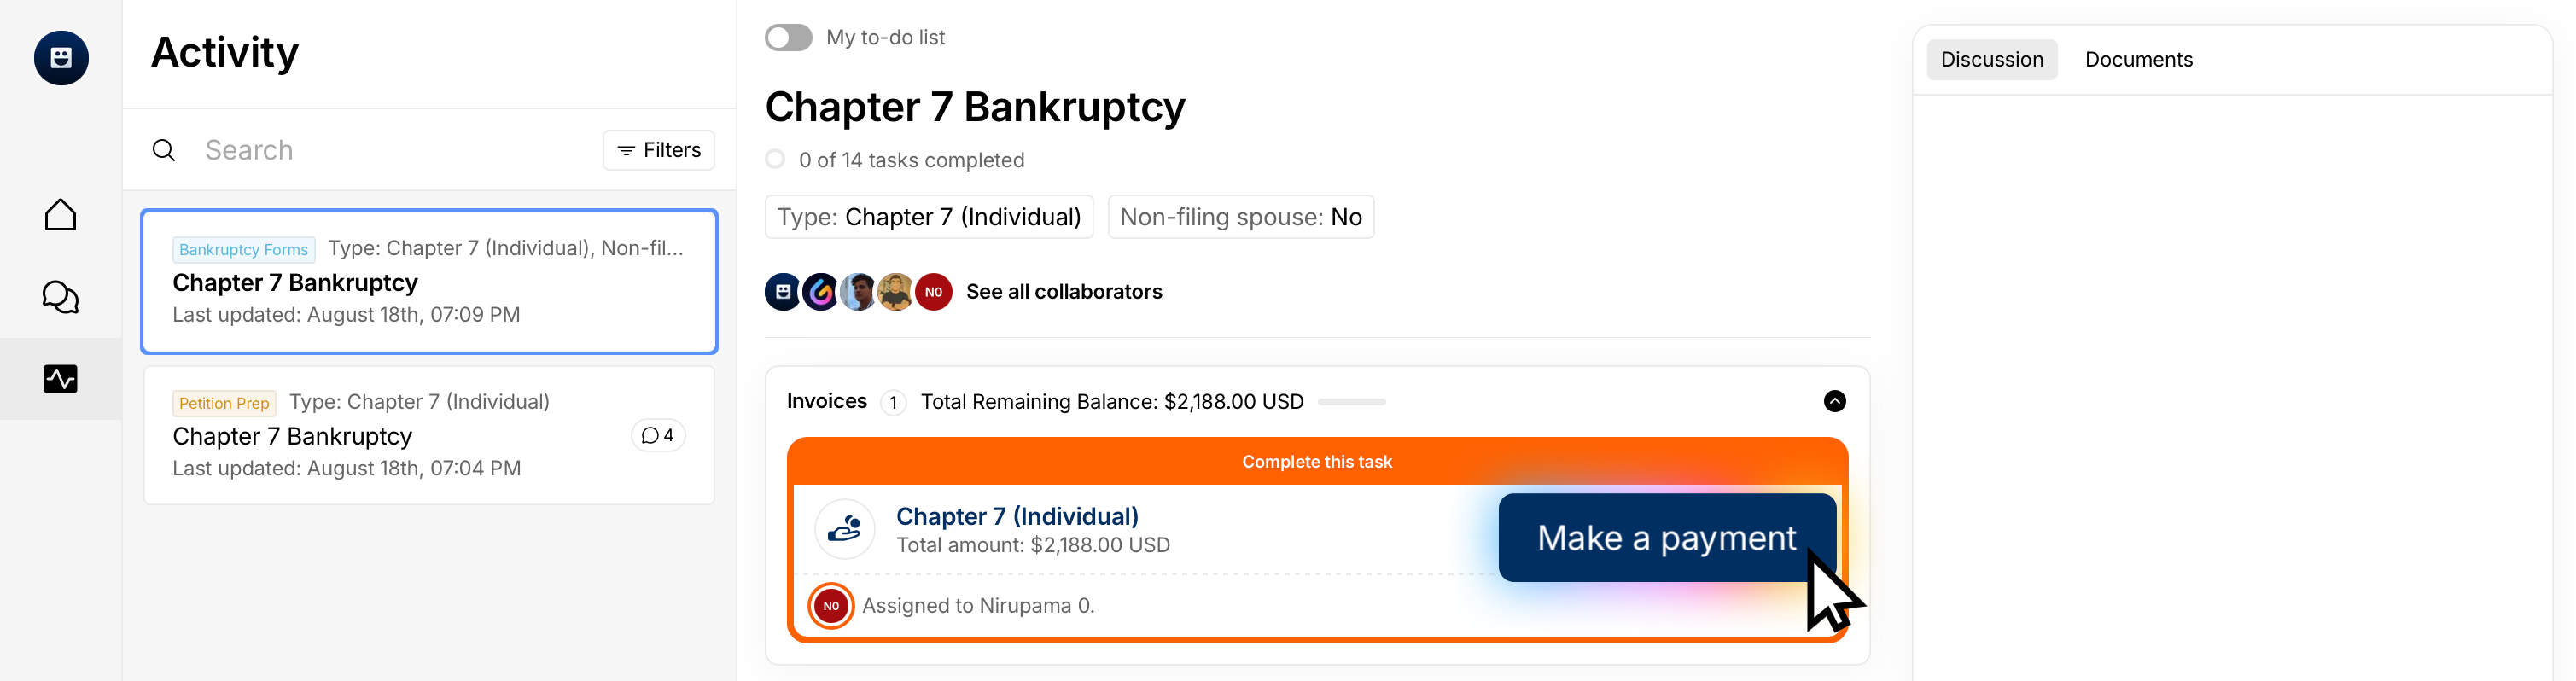Click the red NO collaborator avatar
Screen dimensions: 2576x681
coord(933,292)
